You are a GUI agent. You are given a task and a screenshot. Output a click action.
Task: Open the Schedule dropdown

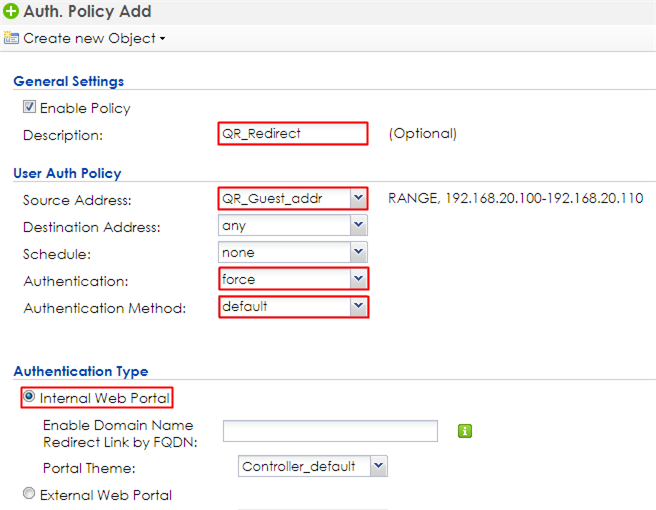click(x=359, y=252)
